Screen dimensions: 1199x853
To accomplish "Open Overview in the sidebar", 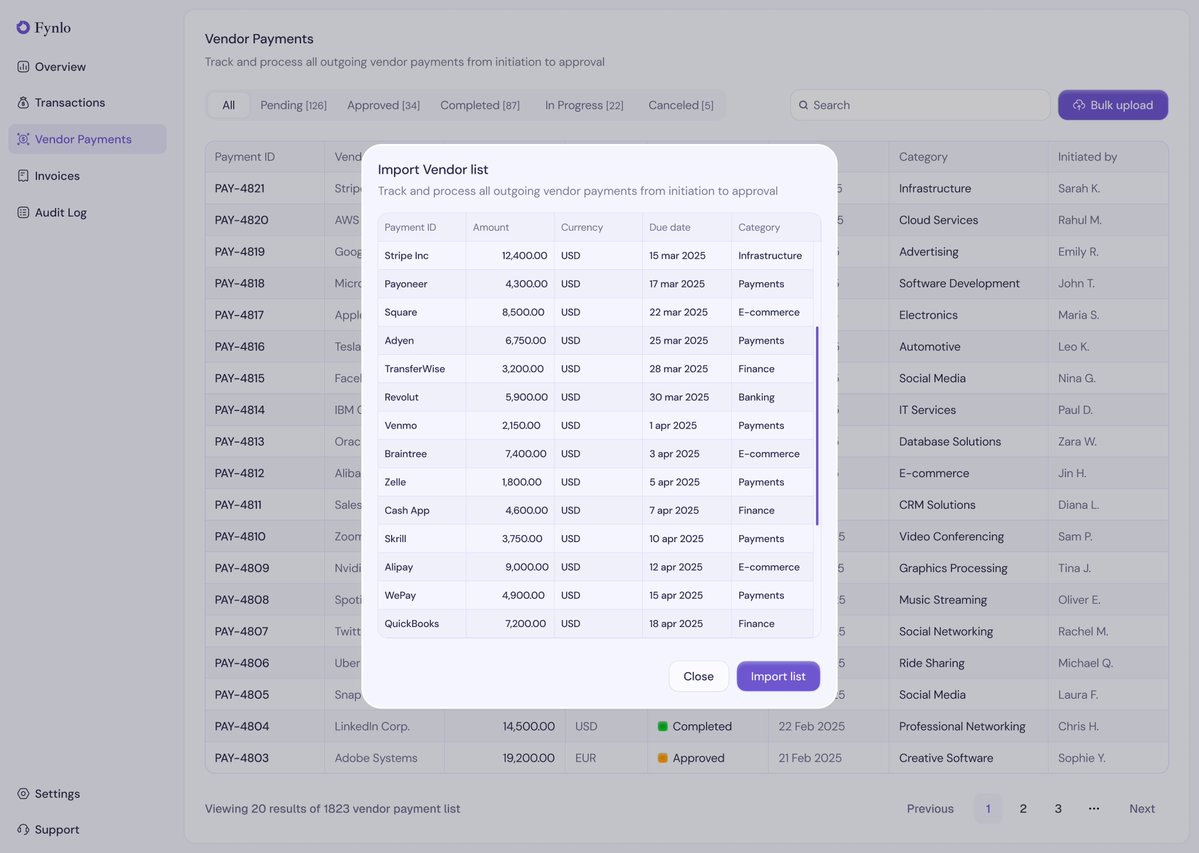I will pyautogui.click(x=87, y=66).
